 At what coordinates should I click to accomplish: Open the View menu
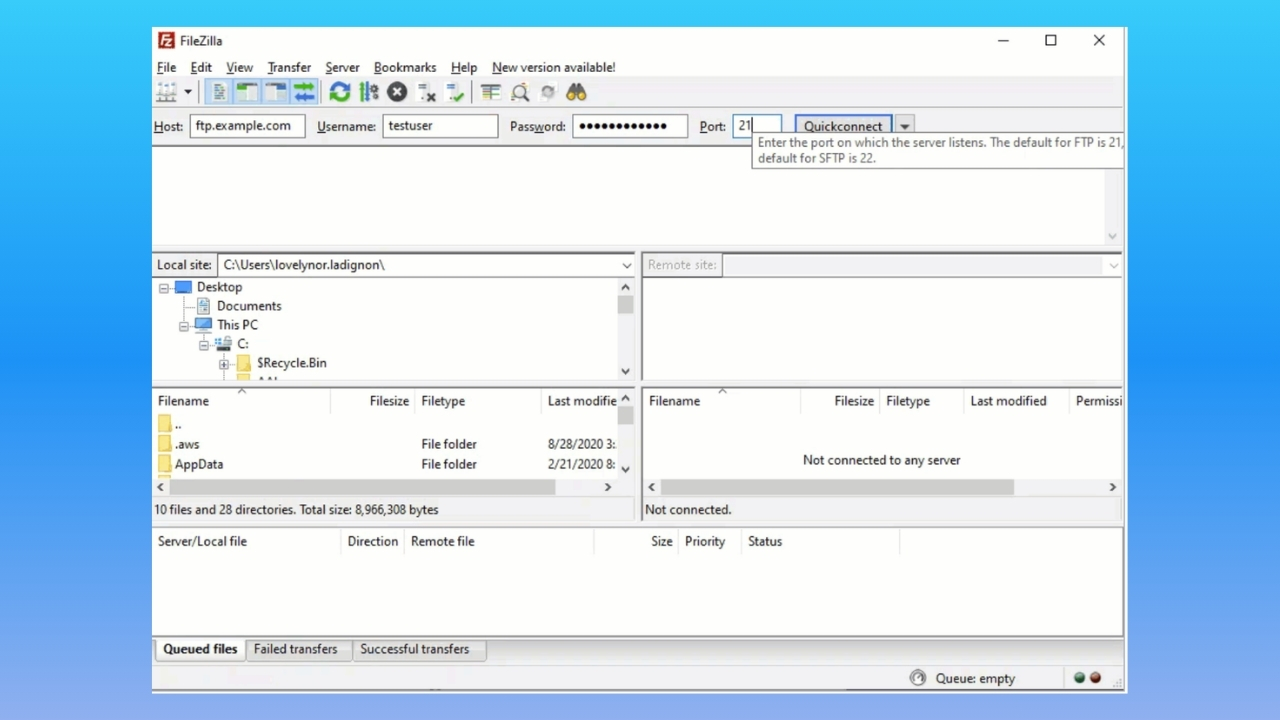(x=239, y=67)
